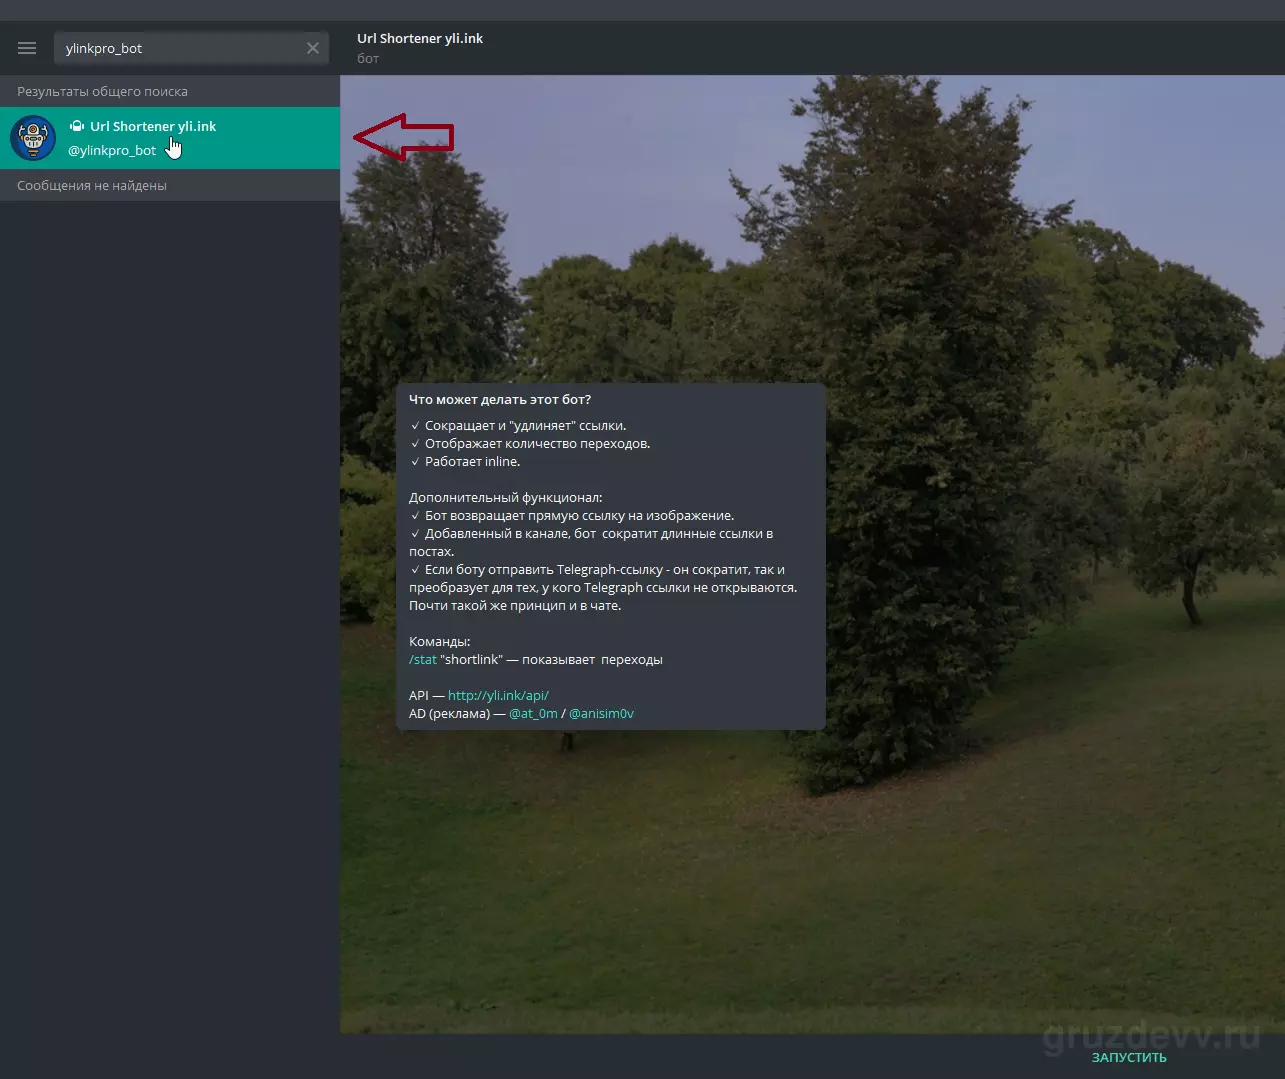The width and height of the screenshot is (1285, 1079).
Task: Start the bot with ЗАПУСТИТЬ button
Action: 1129,1057
